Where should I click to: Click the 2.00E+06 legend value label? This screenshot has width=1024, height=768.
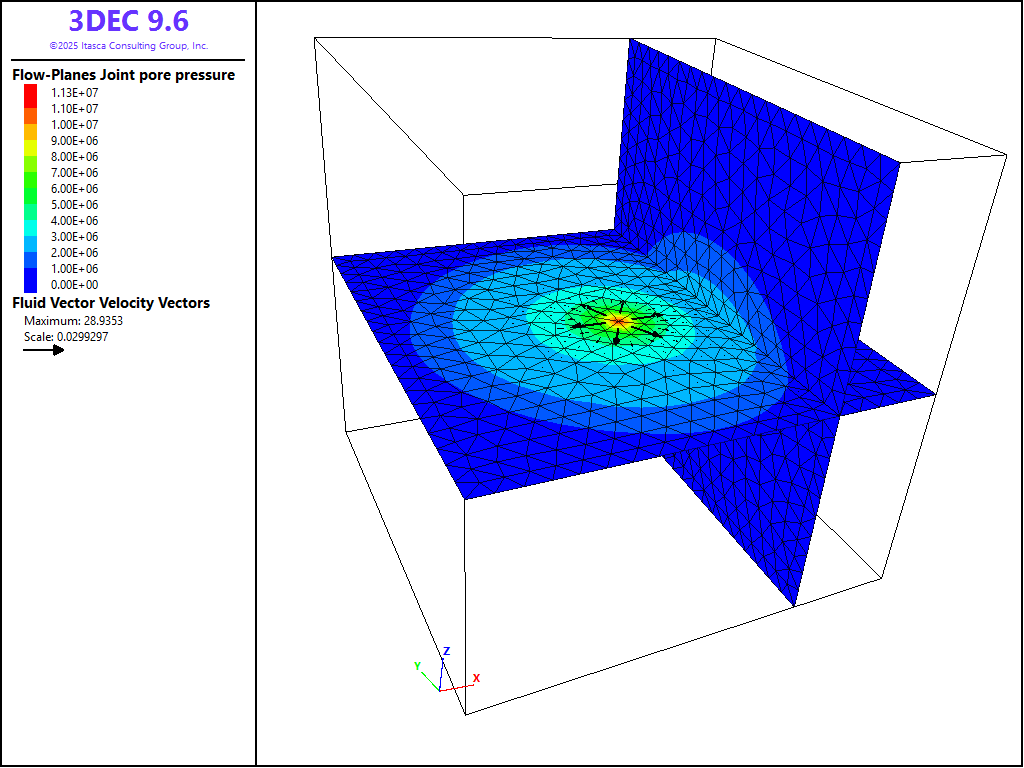[75, 253]
